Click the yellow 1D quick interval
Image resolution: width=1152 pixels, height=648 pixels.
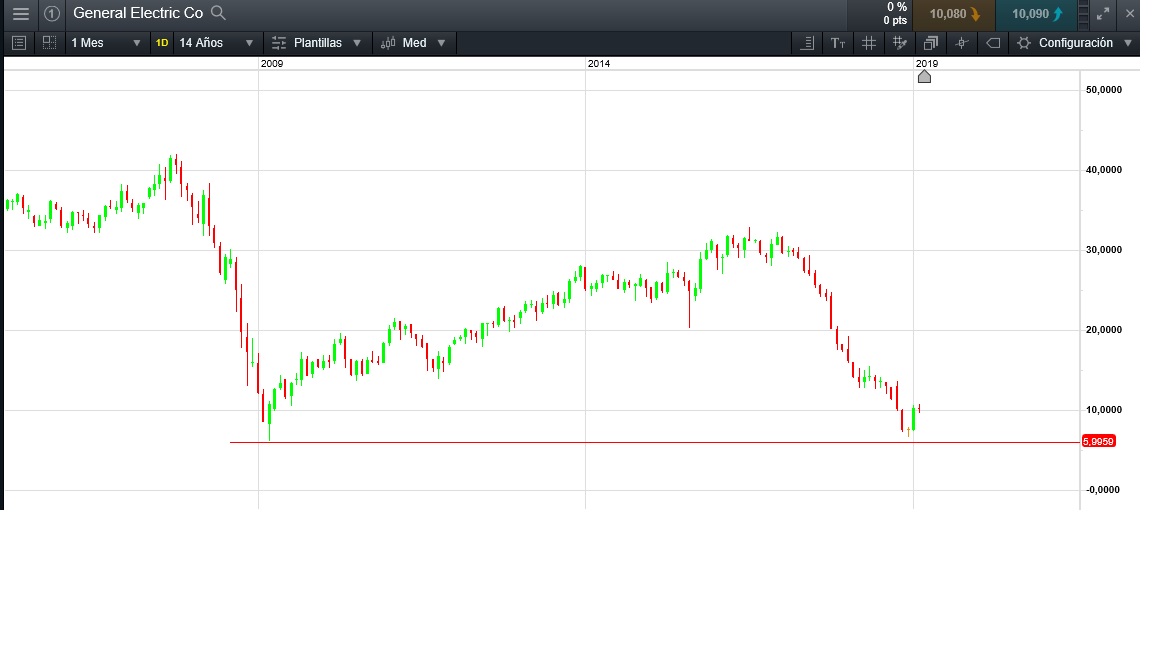[162, 43]
